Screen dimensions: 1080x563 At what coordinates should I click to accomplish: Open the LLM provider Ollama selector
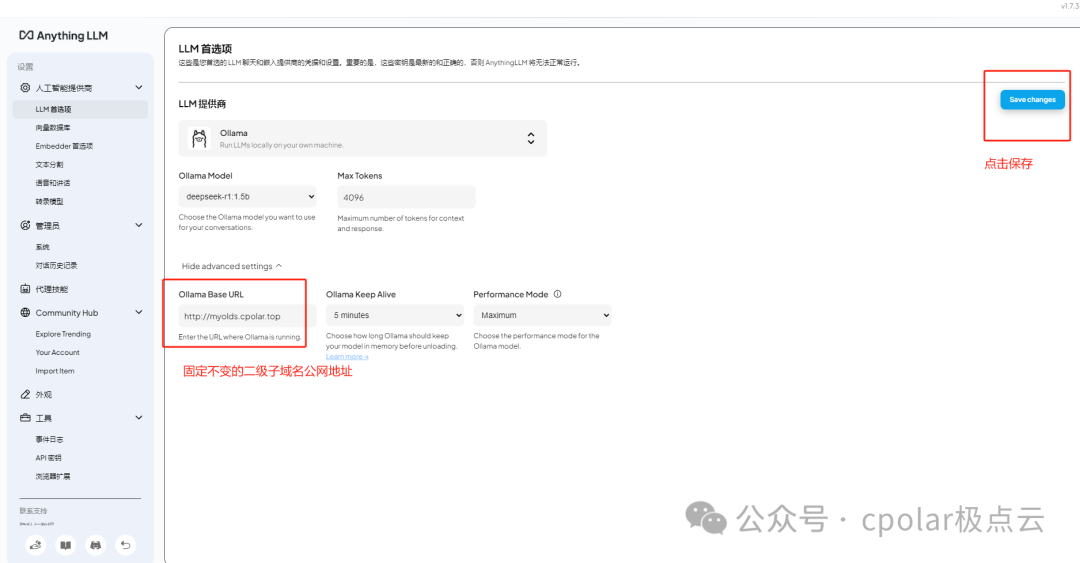362,139
